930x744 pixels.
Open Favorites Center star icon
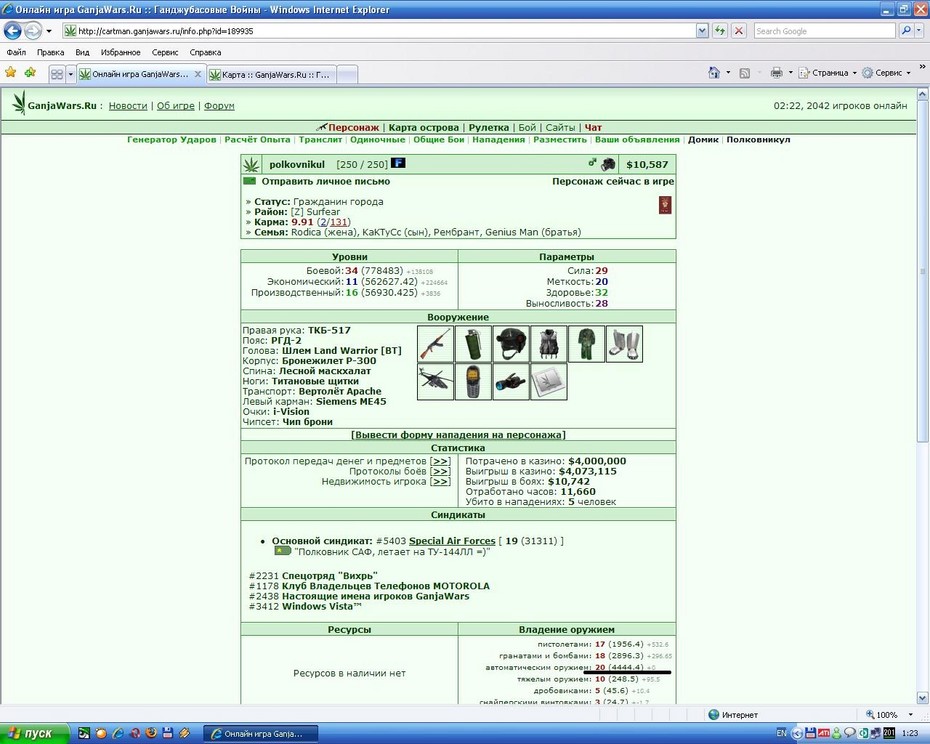[x=11, y=72]
